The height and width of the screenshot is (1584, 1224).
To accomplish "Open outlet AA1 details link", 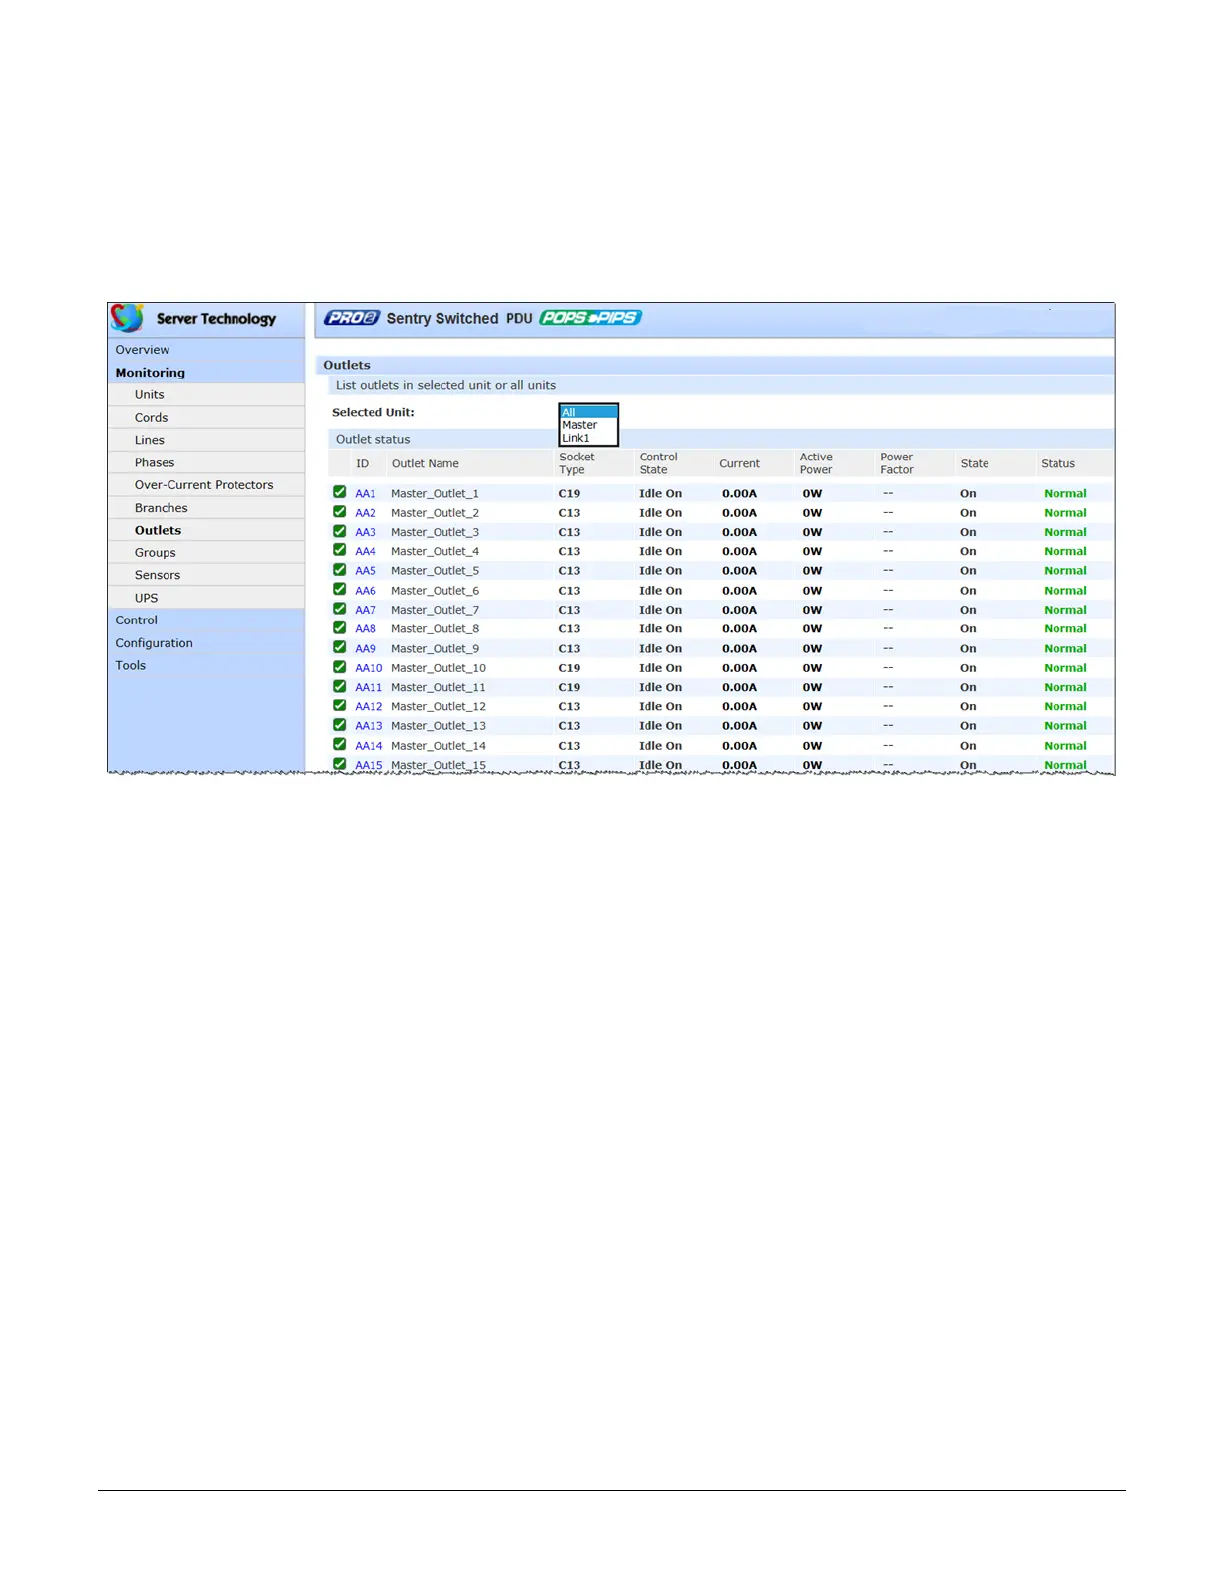I will tap(365, 494).
